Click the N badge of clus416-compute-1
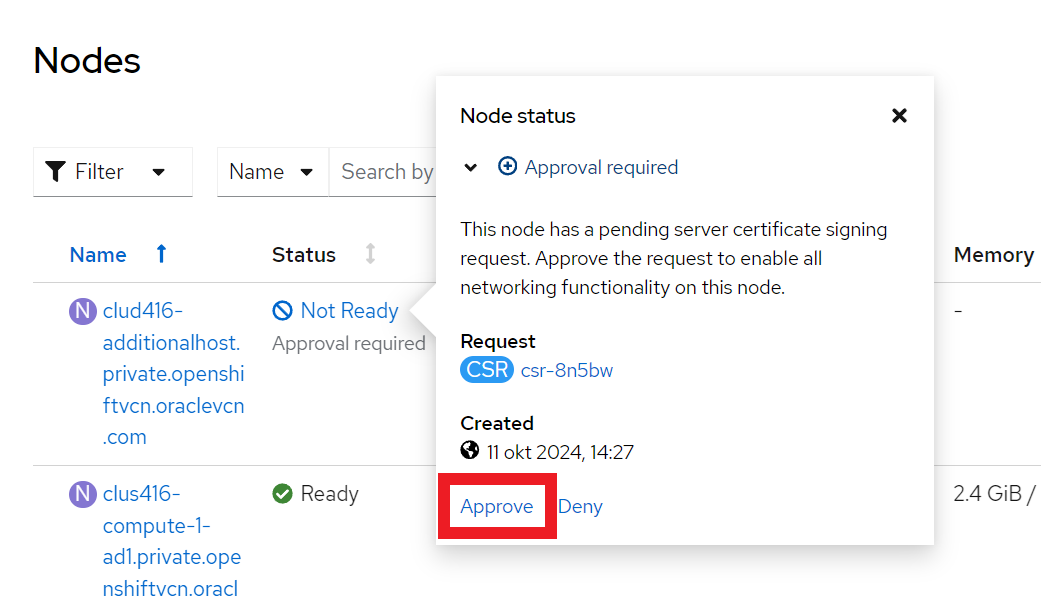 pos(83,494)
